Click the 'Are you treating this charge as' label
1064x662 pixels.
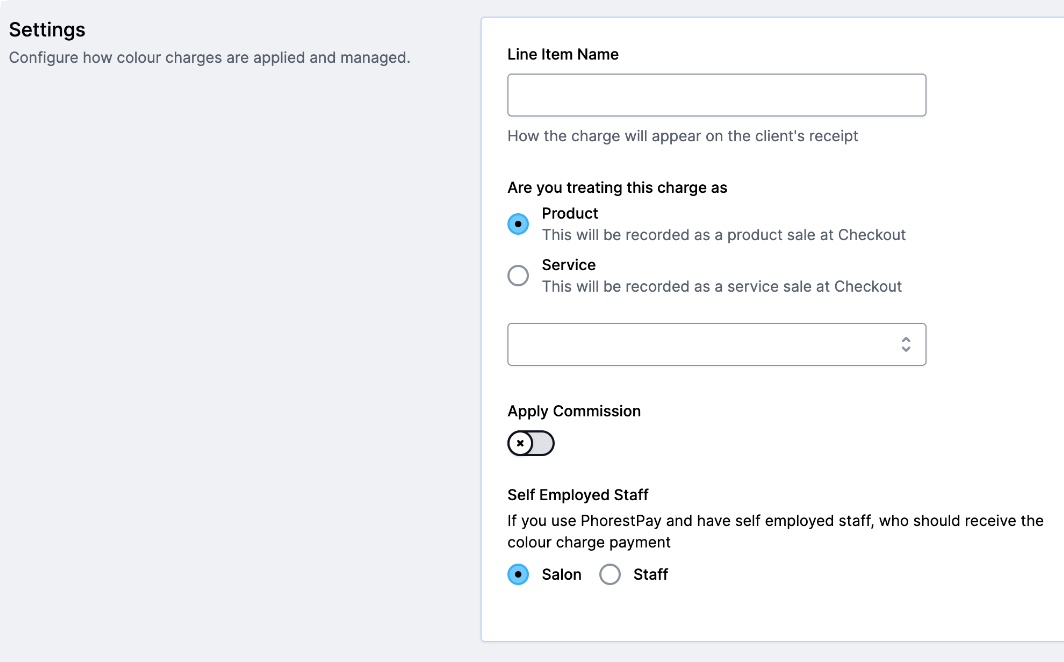coord(618,188)
